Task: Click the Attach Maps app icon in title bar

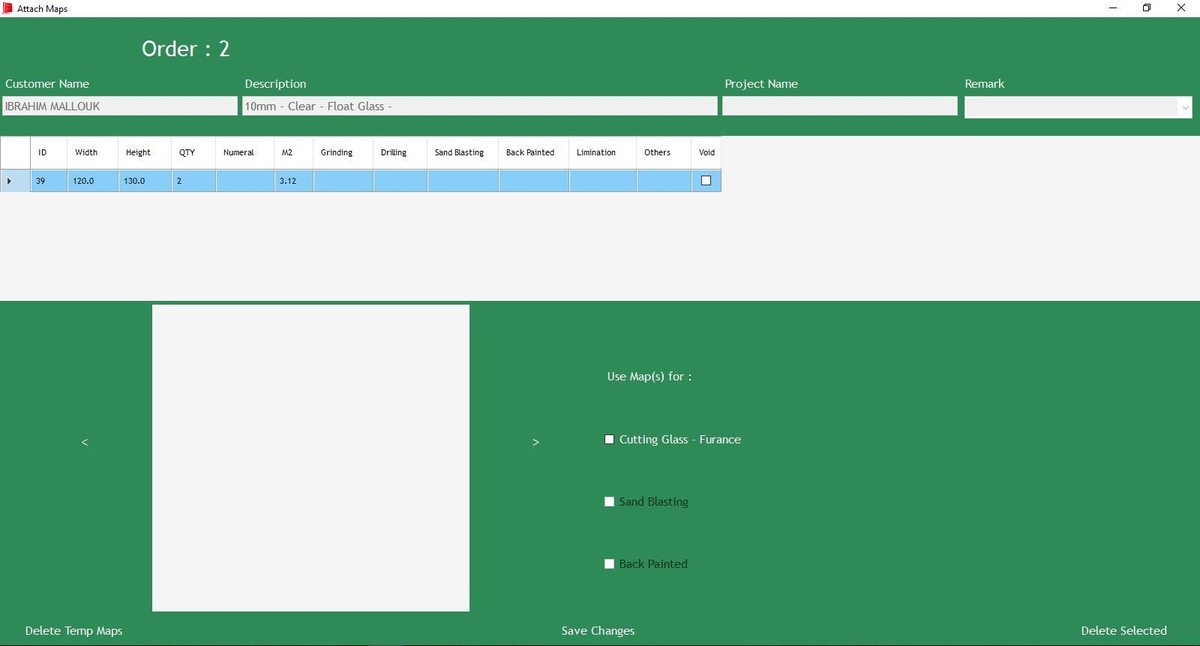Action: coord(8,8)
